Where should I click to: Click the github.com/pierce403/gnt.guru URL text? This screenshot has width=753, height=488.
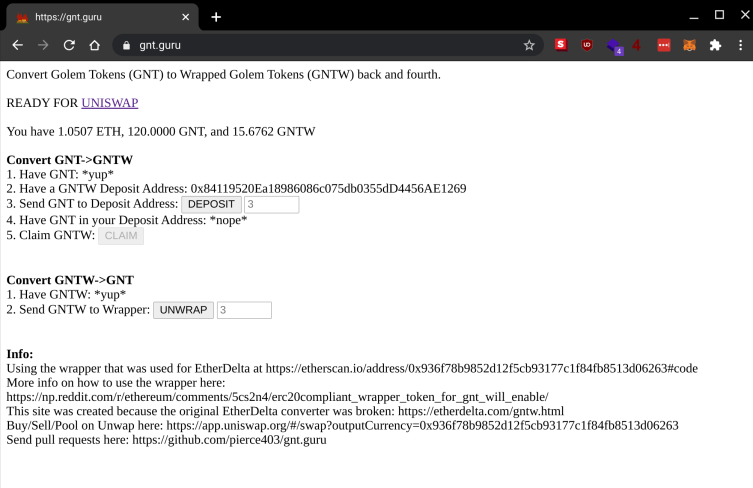(x=229, y=439)
